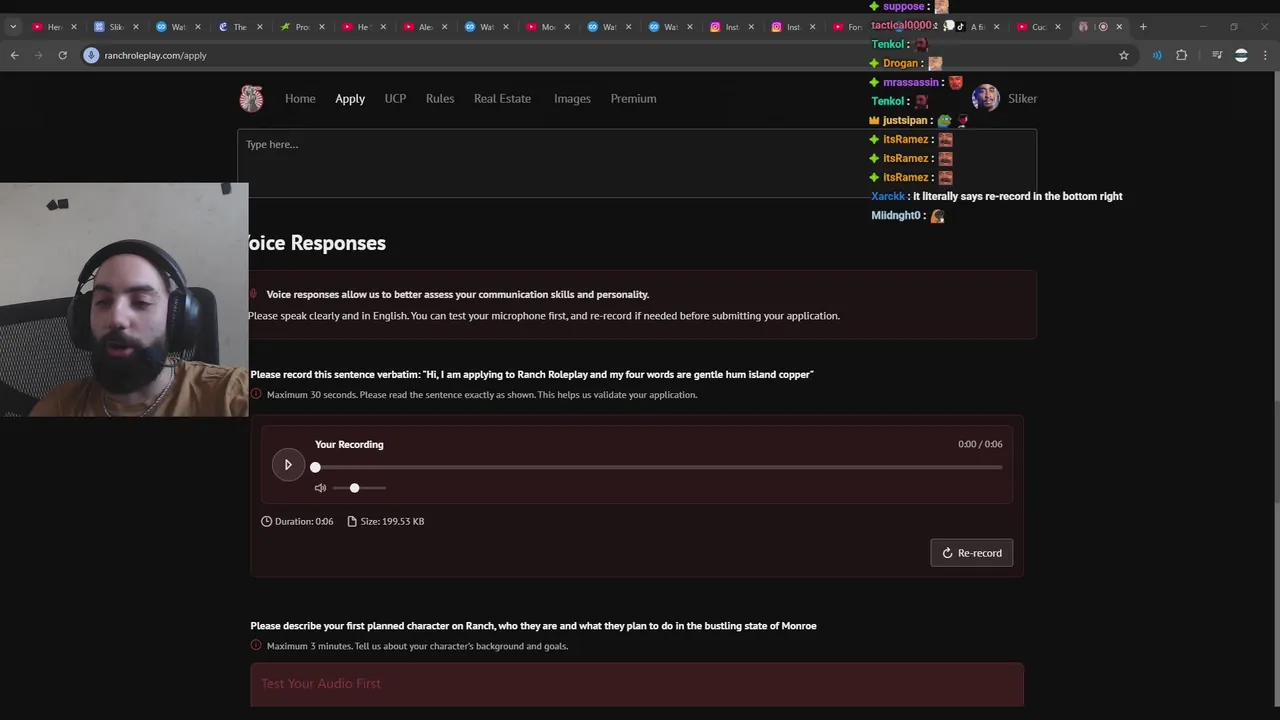
Task: Open the Sliker profile avatar
Action: (x=985, y=98)
